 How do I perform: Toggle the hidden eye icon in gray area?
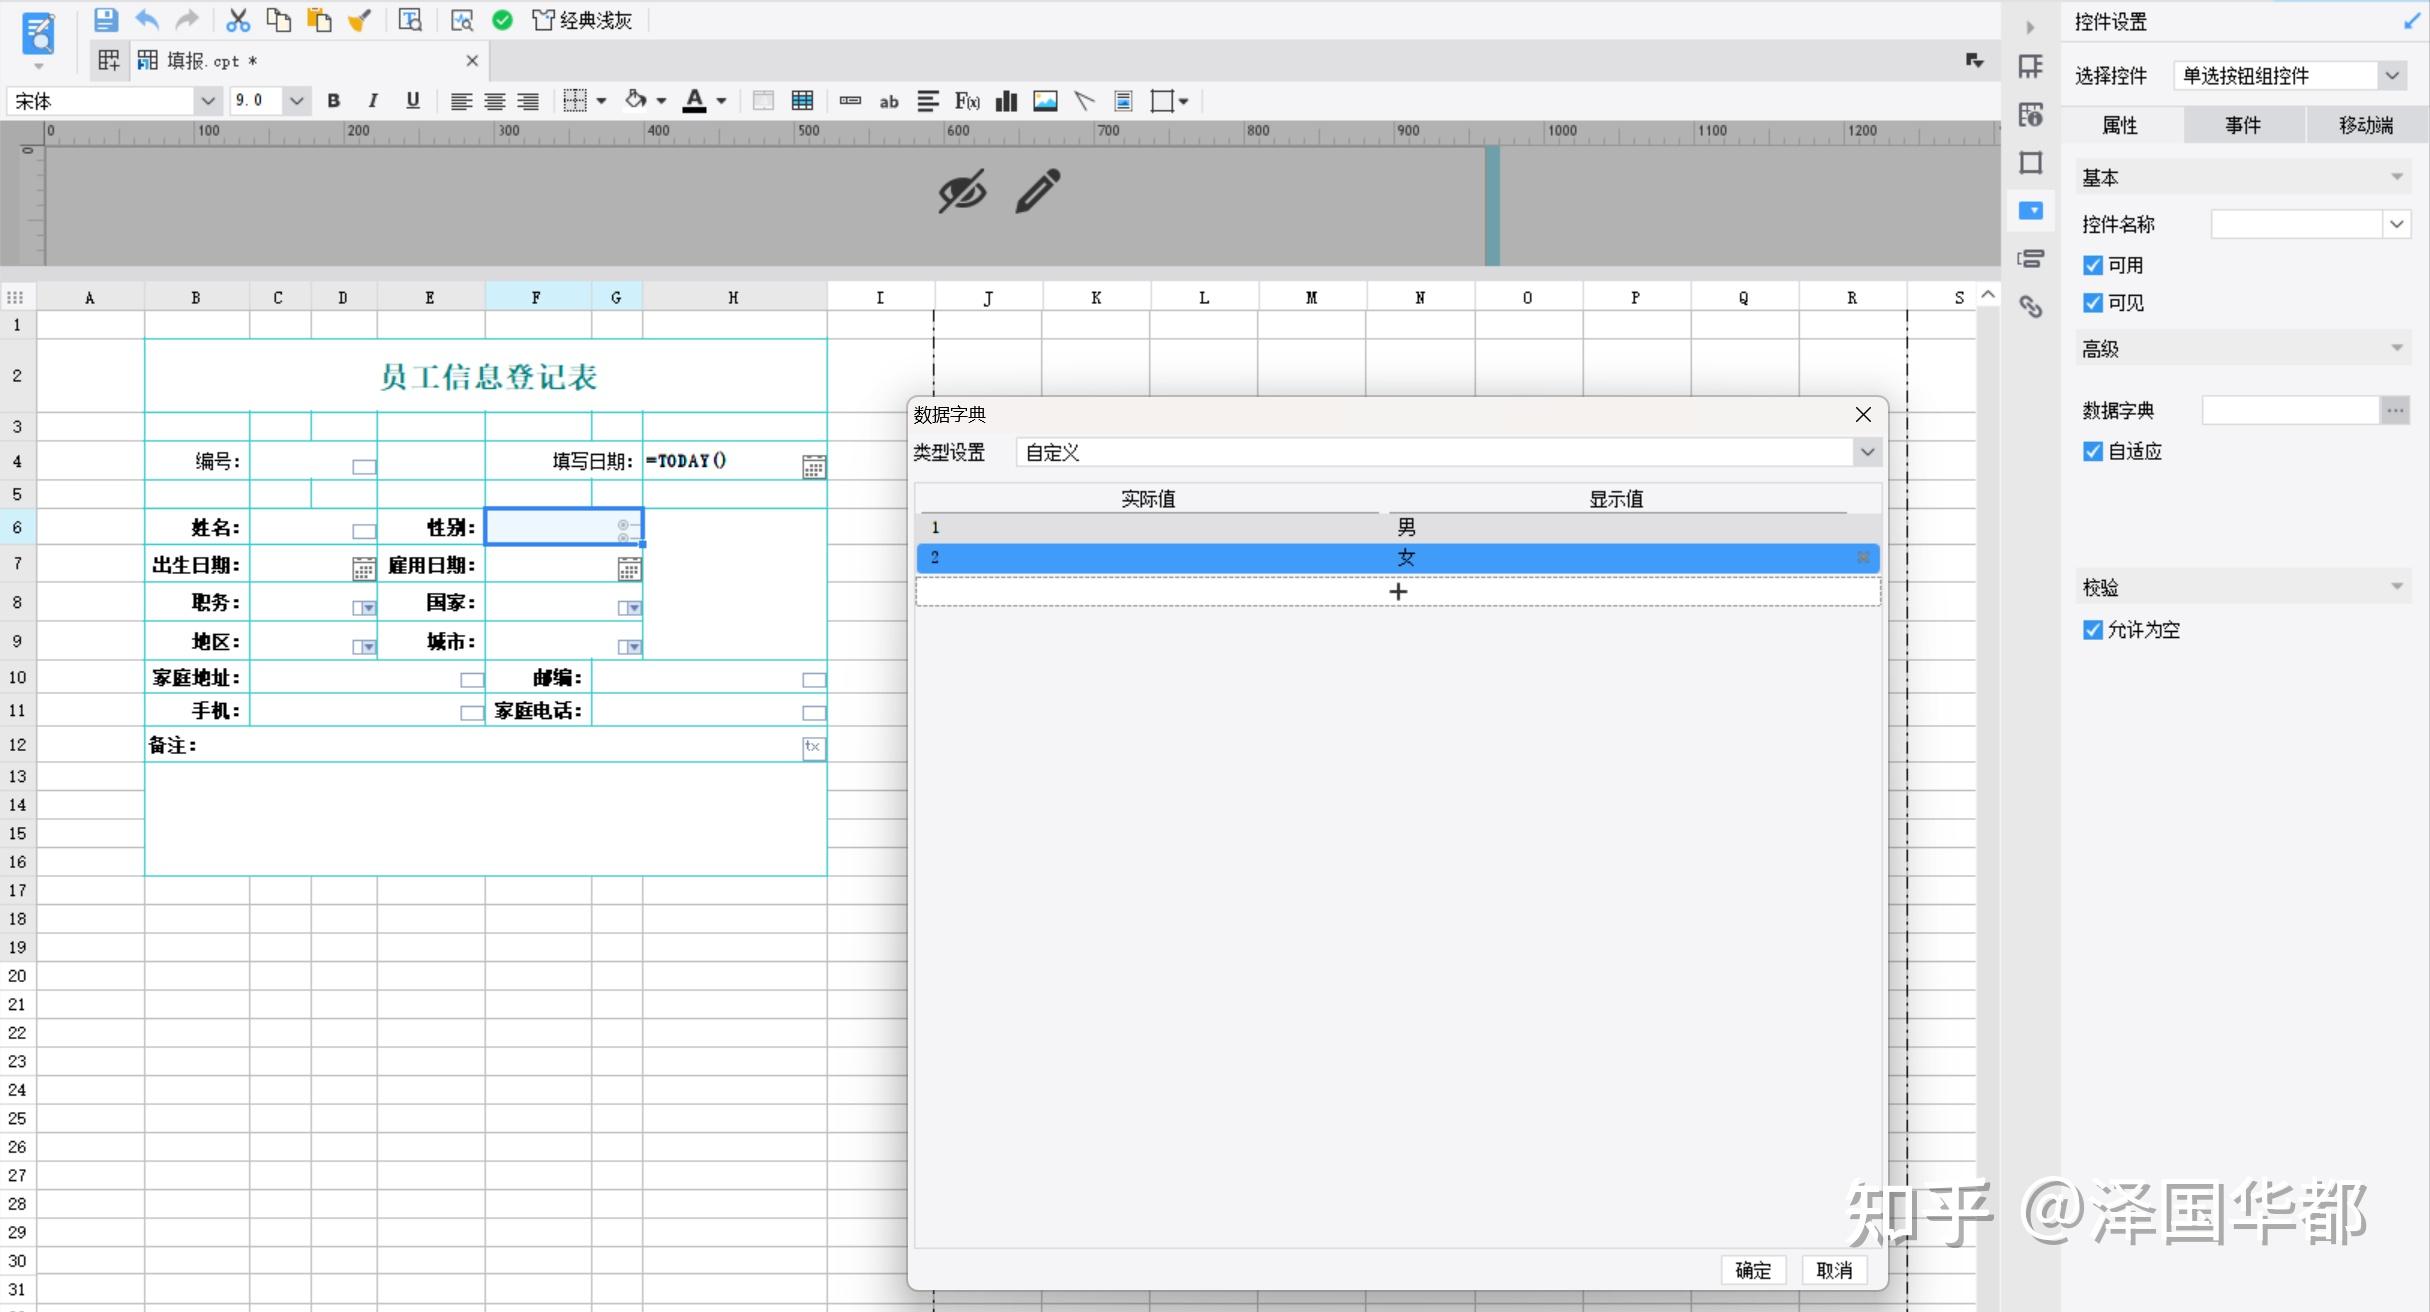962,191
